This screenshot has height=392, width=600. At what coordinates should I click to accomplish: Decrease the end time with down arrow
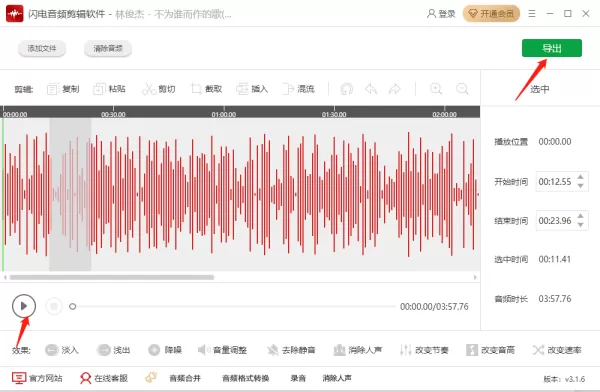(580, 225)
